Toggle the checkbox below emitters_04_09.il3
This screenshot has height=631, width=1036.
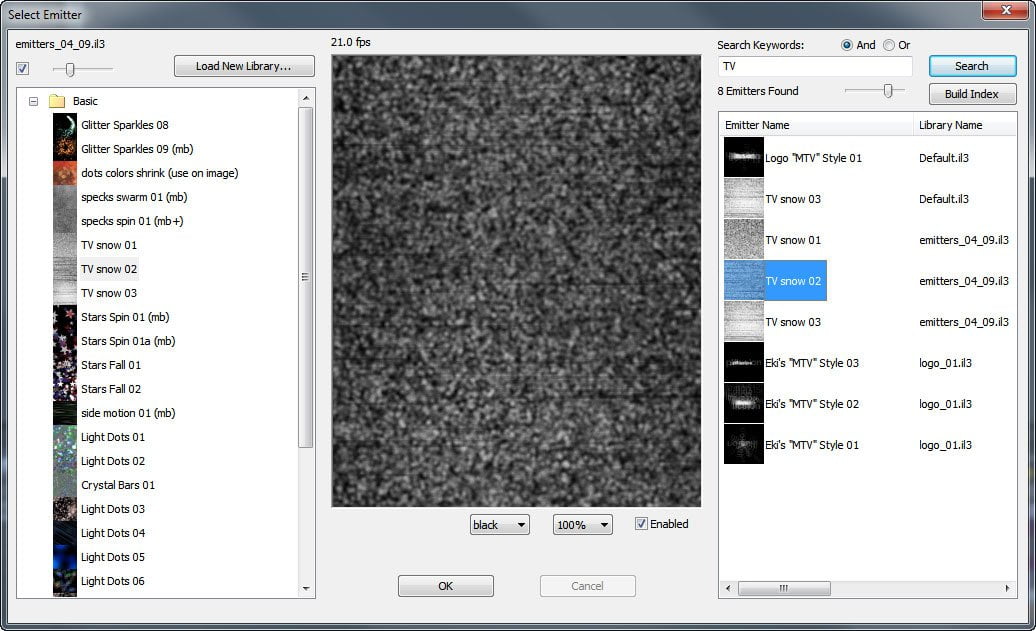(x=22, y=68)
